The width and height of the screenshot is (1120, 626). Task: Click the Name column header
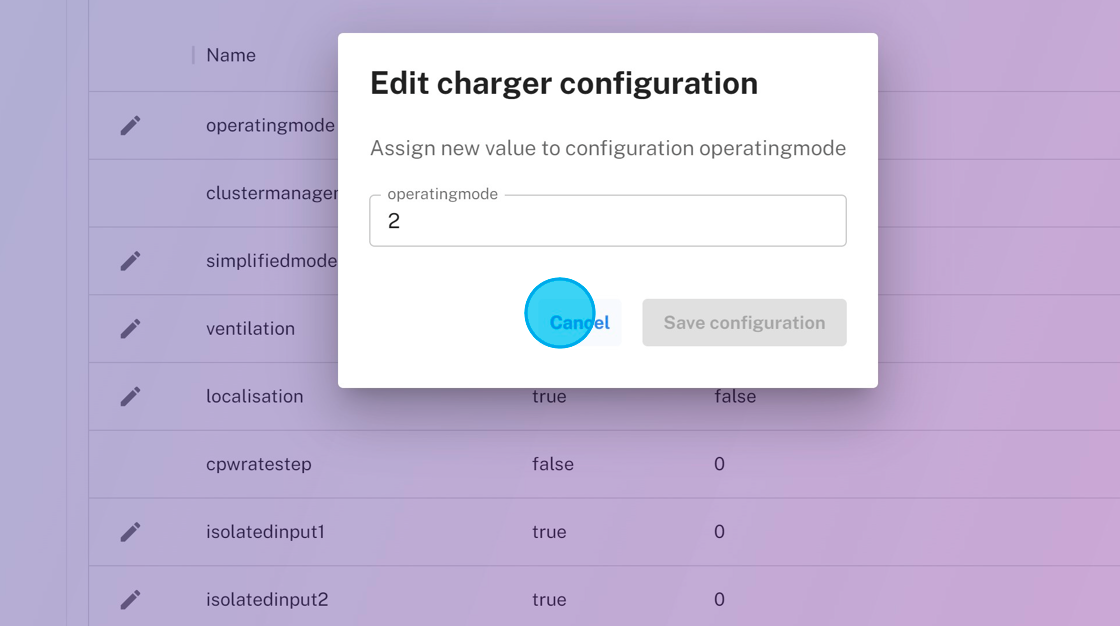click(231, 55)
